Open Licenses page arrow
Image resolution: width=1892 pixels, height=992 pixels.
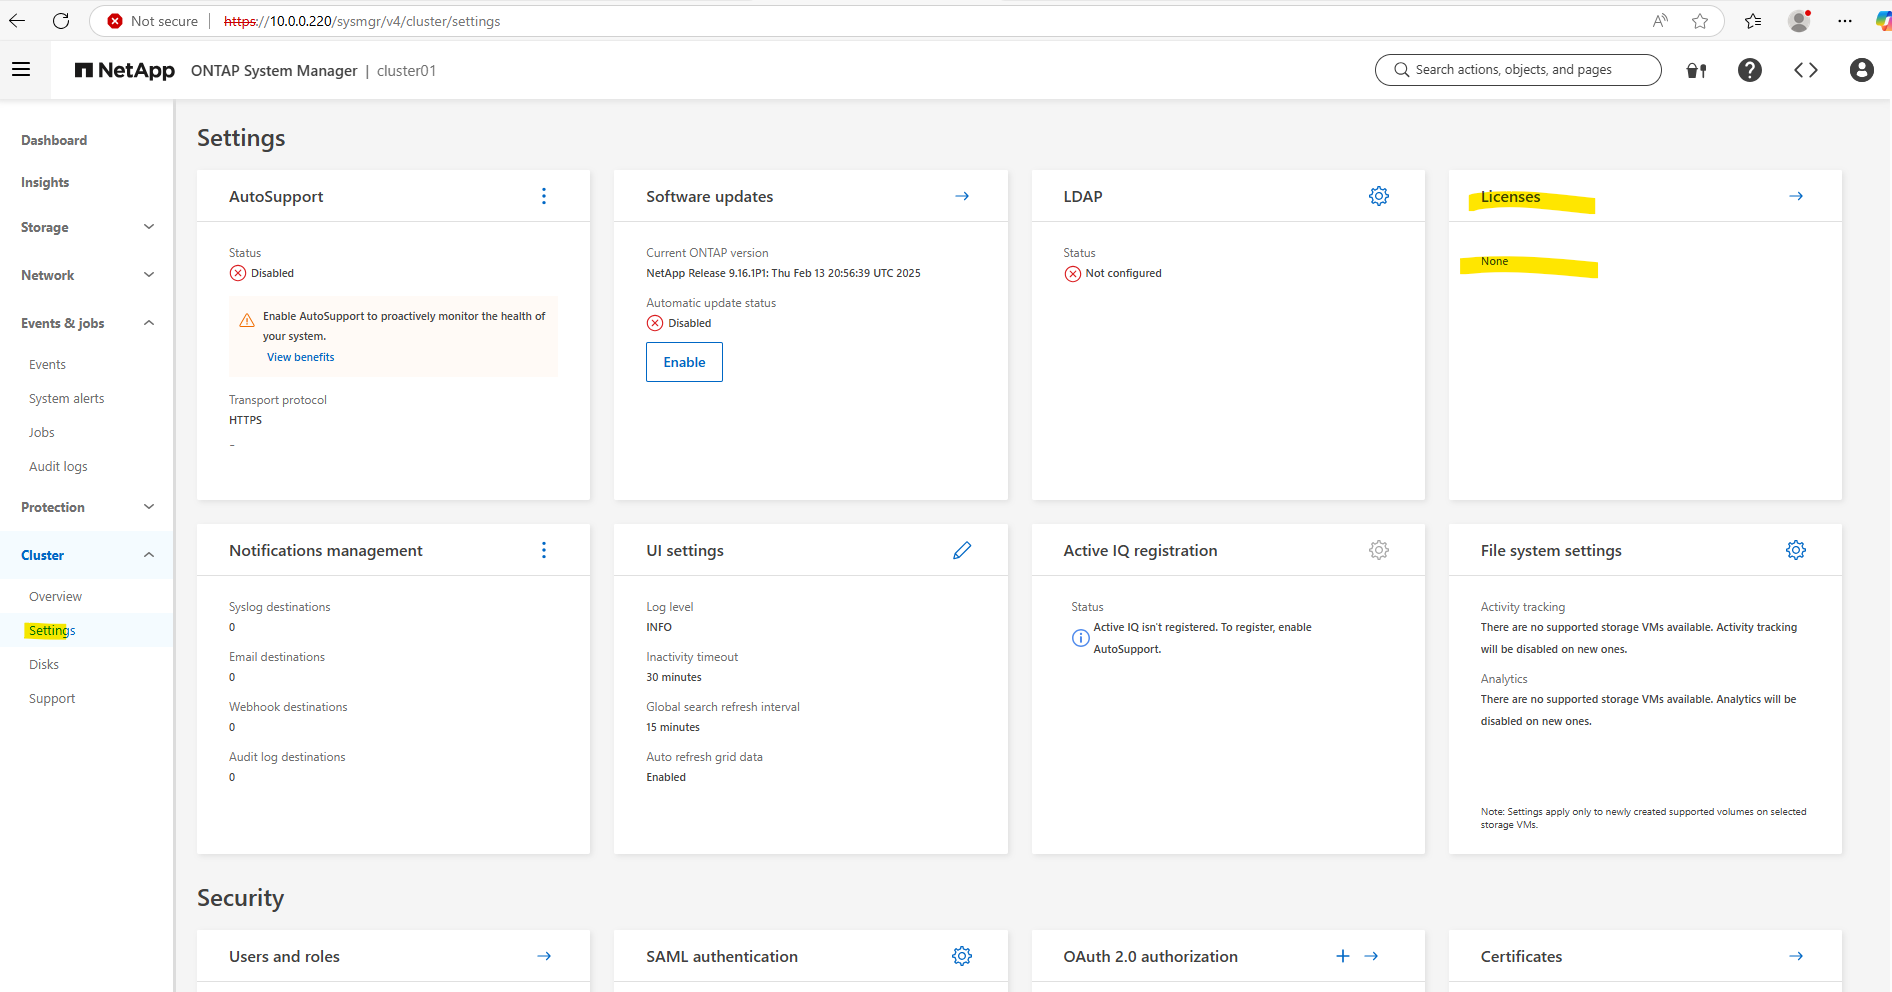point(1796,196)
